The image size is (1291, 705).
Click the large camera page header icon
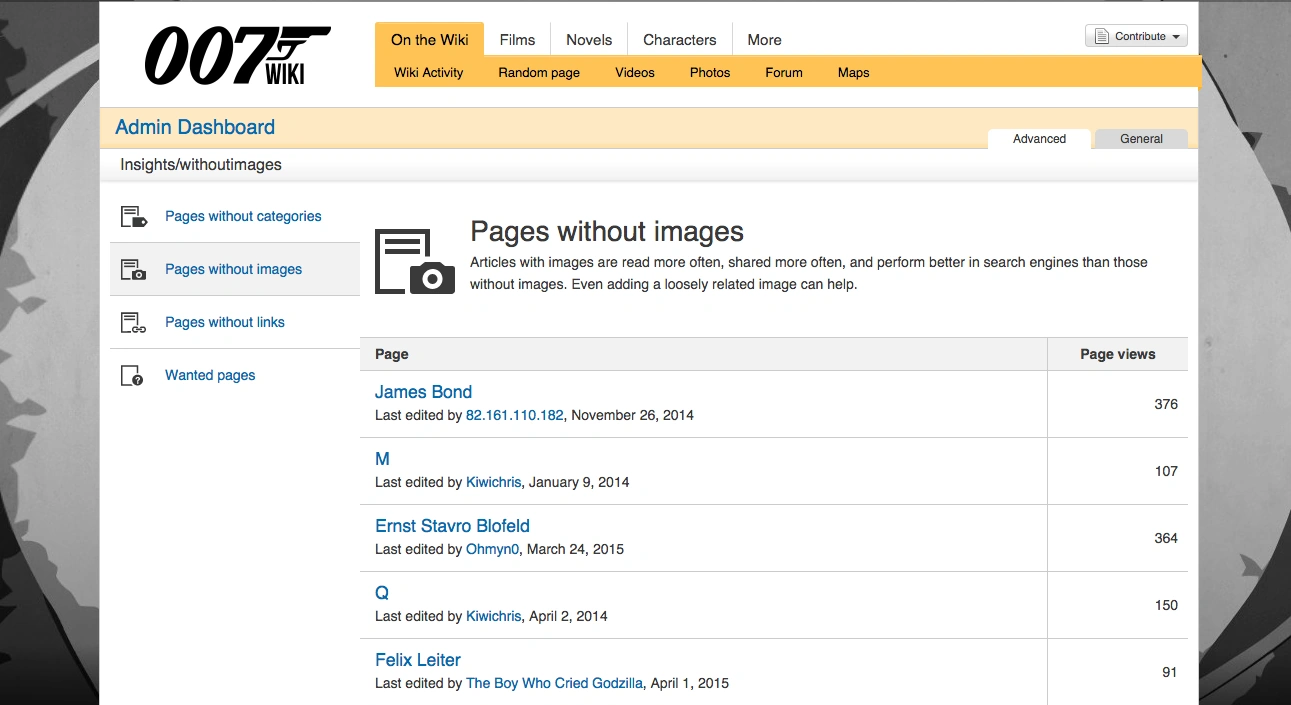point(415,261)
